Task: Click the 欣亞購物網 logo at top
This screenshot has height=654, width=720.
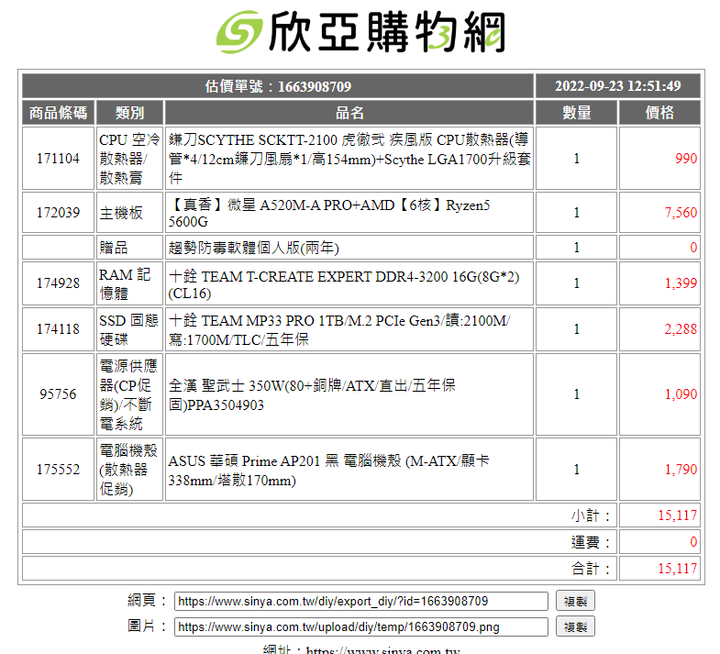Action: click(x=361, y=32)
